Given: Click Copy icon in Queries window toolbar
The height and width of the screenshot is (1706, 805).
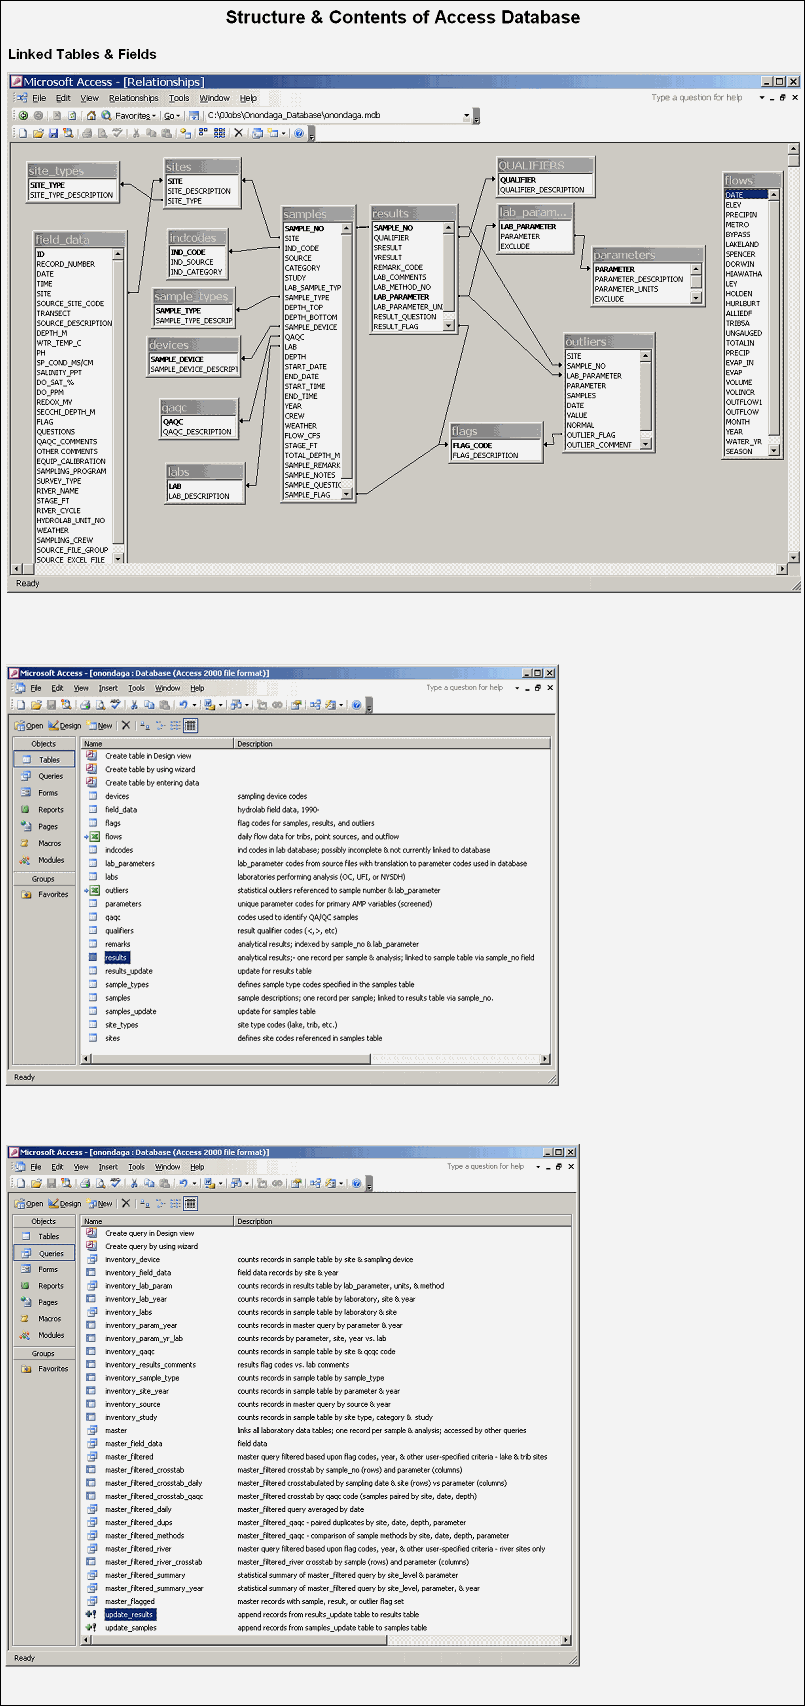Looking at the screenshot, I should (x=149, y=1182).
